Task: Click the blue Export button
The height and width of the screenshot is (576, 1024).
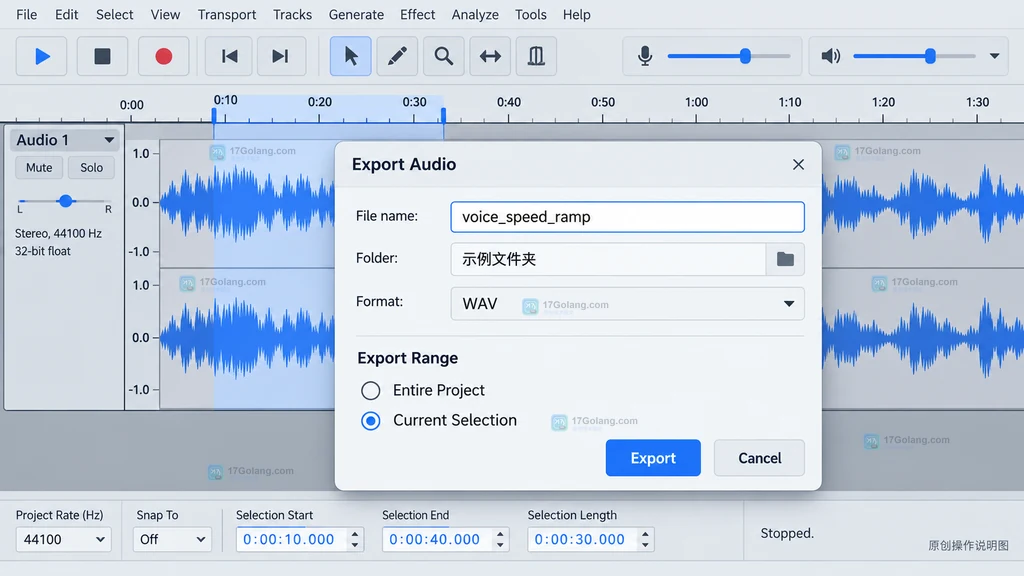Action: click(x=653, y=458)
